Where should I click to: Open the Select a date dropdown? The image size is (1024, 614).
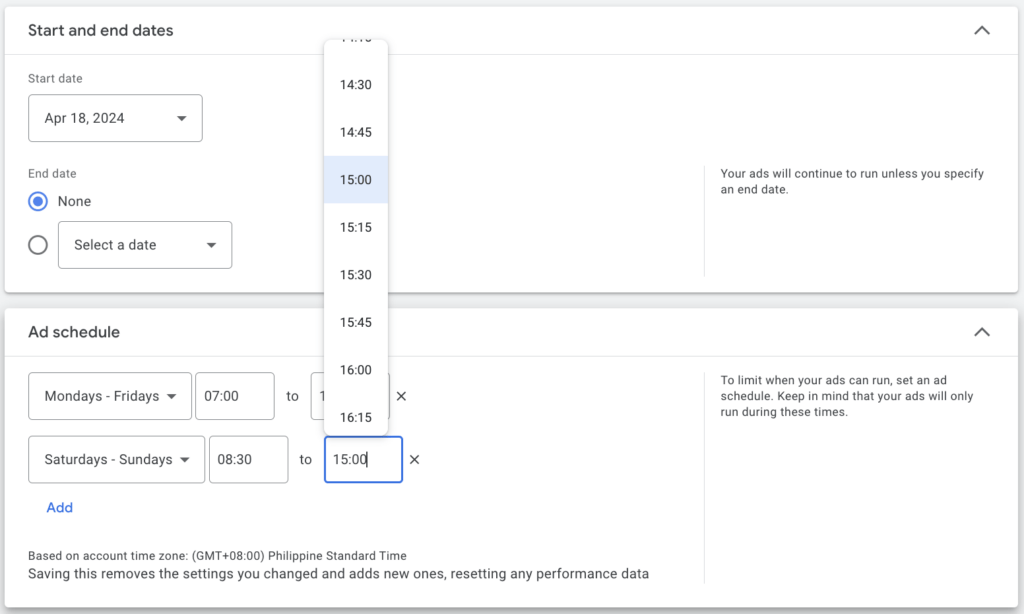coord(144,244)
